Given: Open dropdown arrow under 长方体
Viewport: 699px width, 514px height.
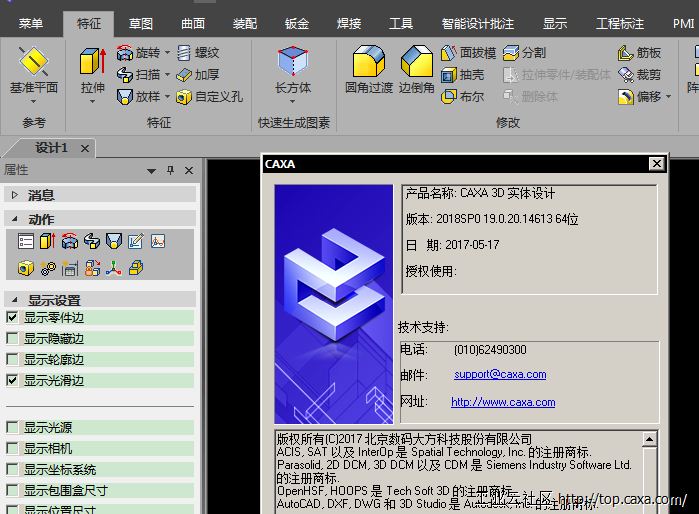Looking at the screenshot, I should point(293,102).
